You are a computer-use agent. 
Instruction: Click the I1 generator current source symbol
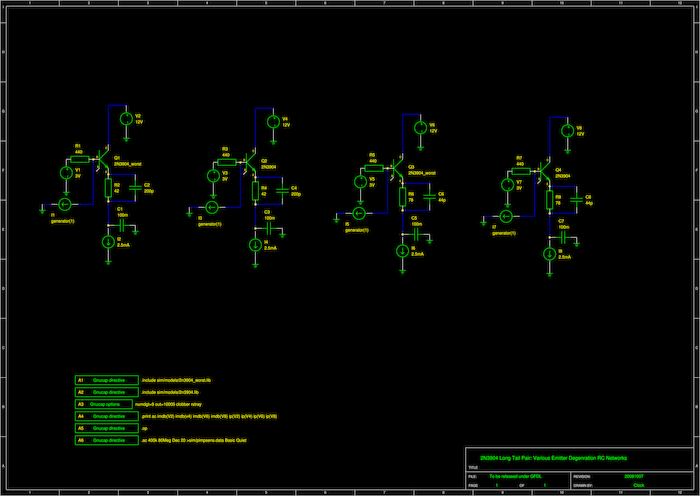point(65,204)
